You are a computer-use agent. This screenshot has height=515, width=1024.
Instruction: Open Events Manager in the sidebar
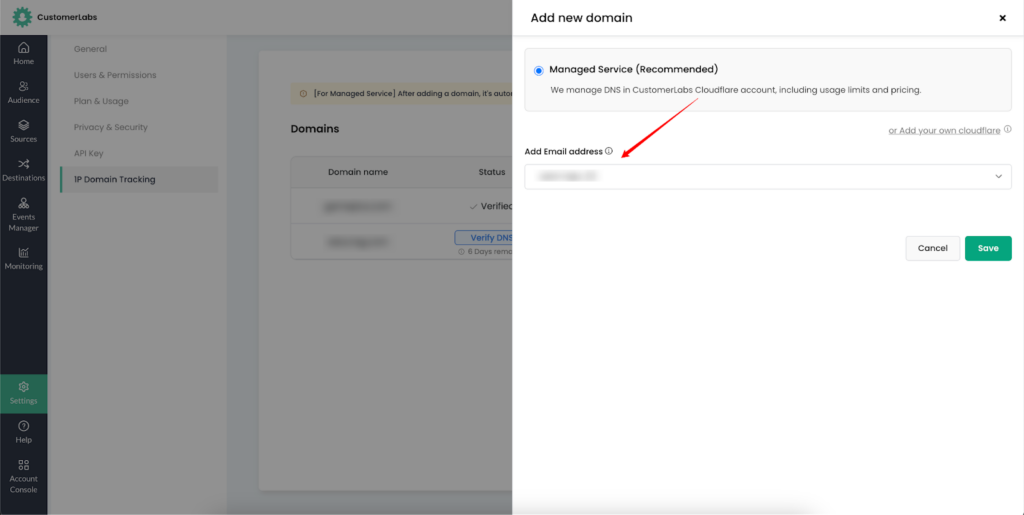click(24, 215)
